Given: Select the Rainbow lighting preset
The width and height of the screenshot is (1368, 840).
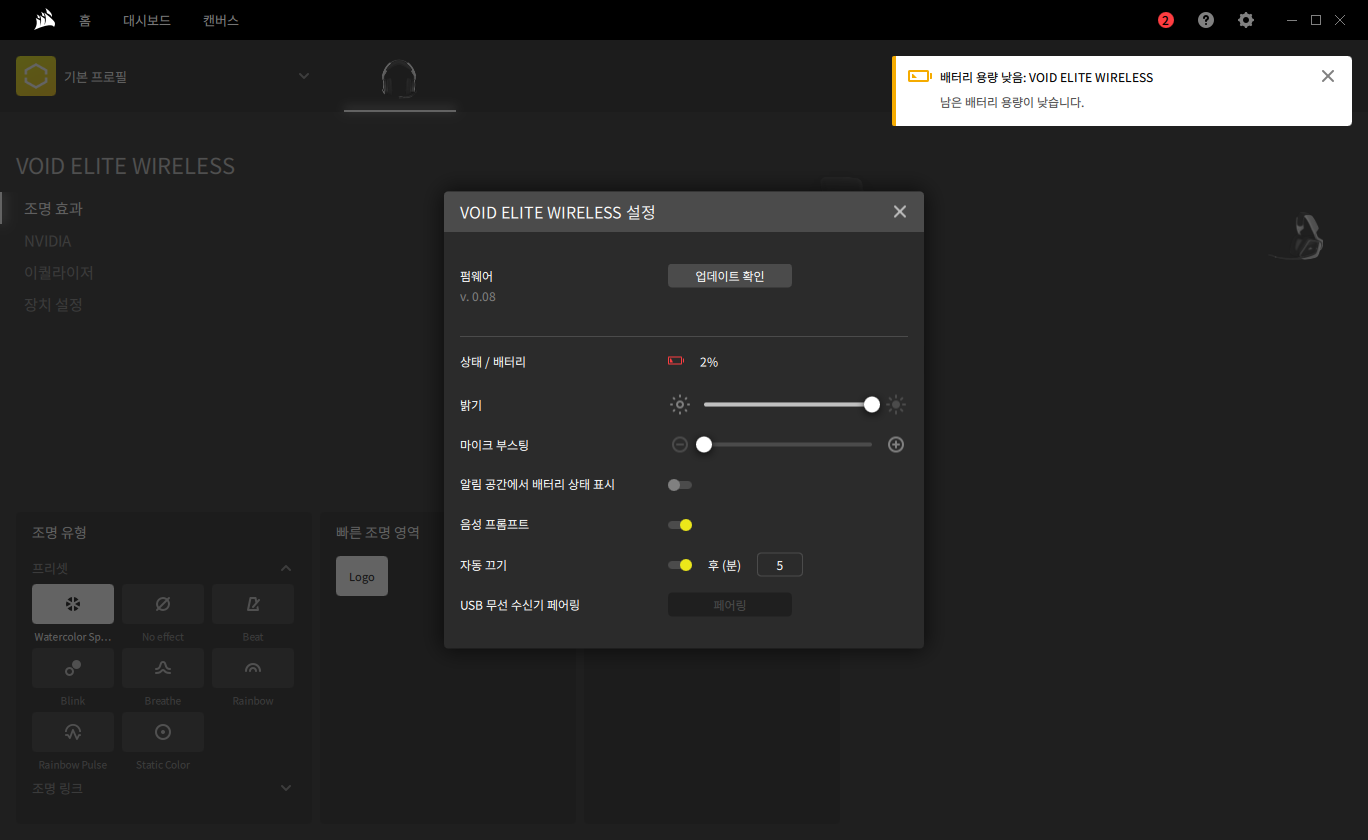Looking at the screenshot, I should click(253, 668).
